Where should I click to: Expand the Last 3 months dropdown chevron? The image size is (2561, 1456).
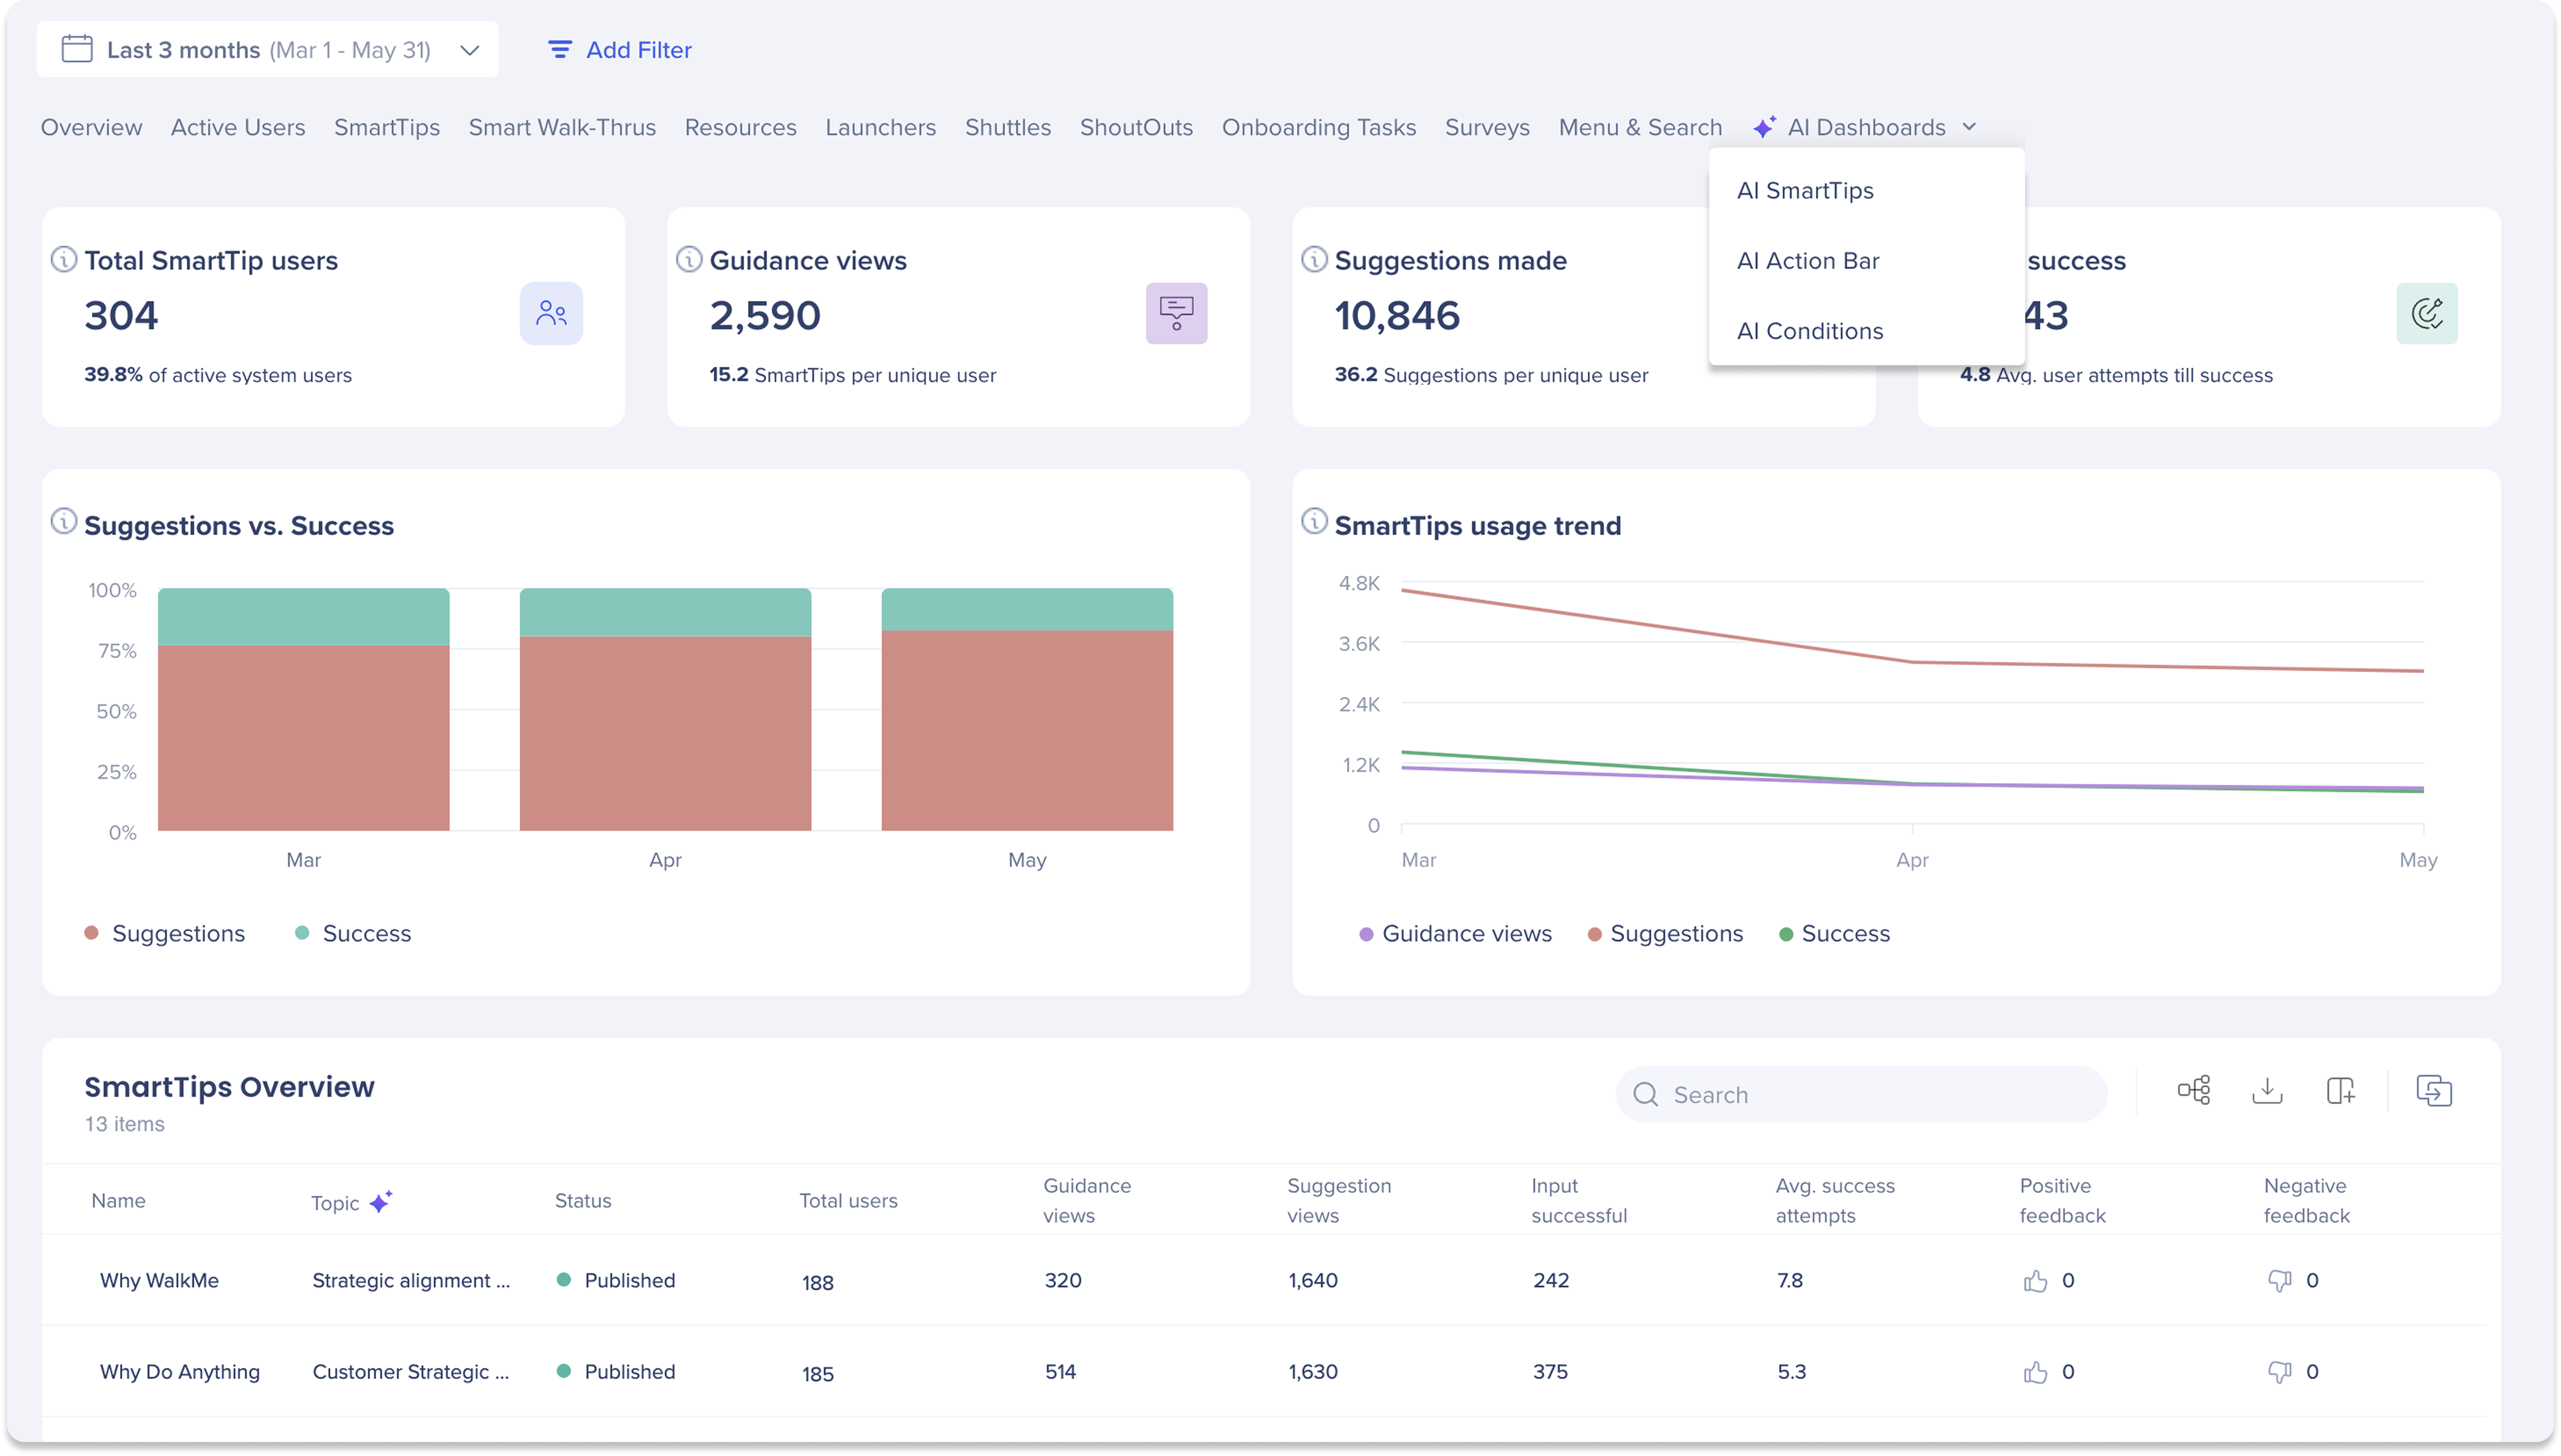tap(470, 50)
